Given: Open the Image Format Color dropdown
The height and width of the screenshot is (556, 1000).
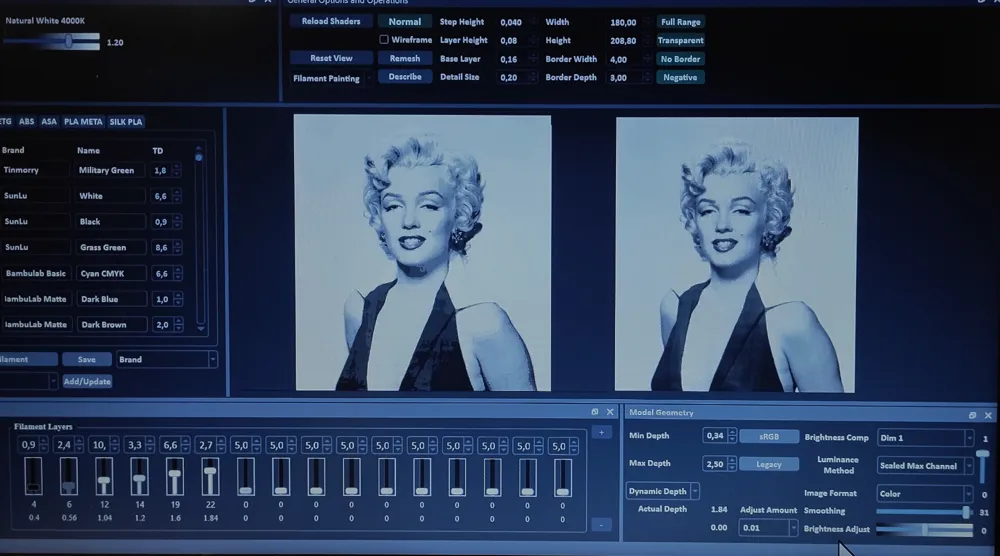Looking at the screenshot, I should (925, 494).
